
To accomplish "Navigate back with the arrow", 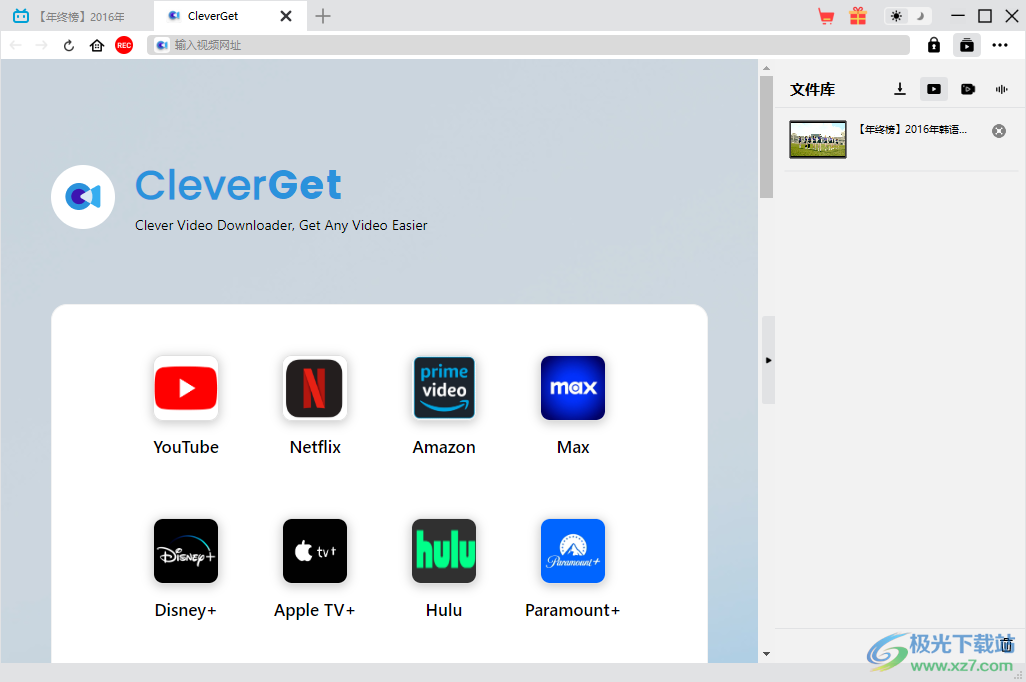I will click(16, 45).
